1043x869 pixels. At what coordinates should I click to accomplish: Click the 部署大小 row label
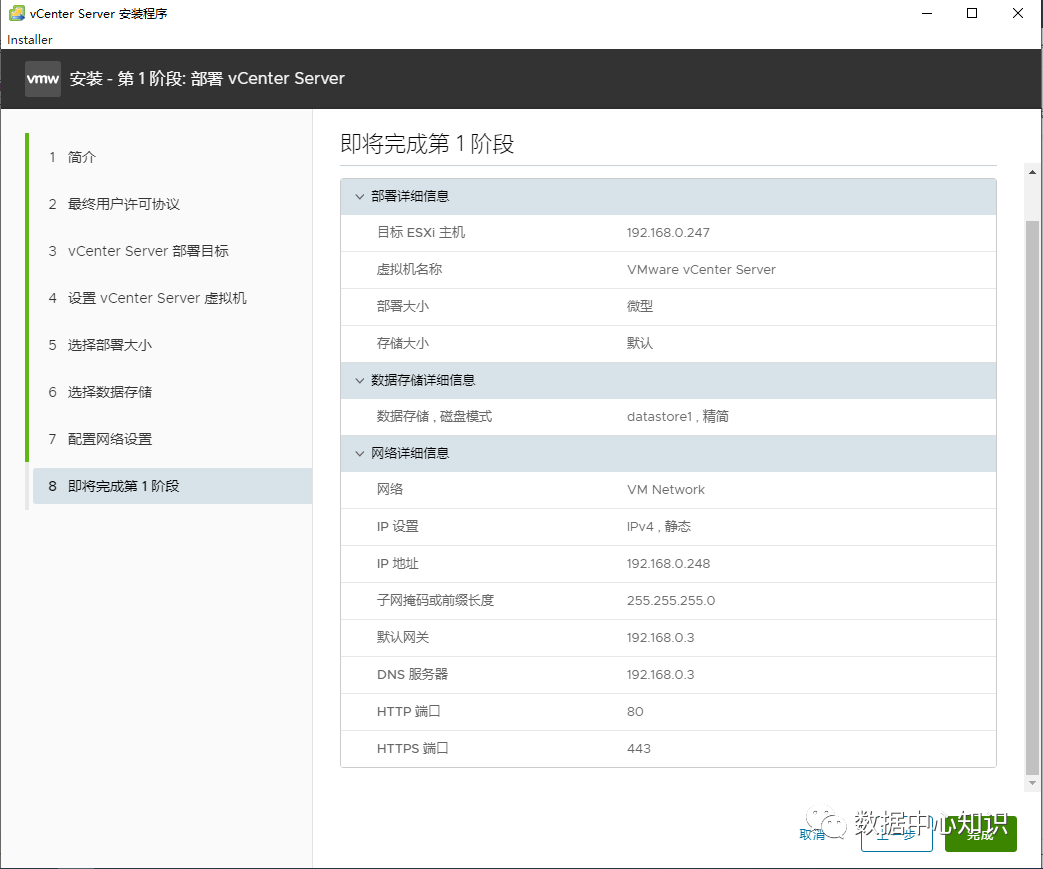tap(402, 306)
